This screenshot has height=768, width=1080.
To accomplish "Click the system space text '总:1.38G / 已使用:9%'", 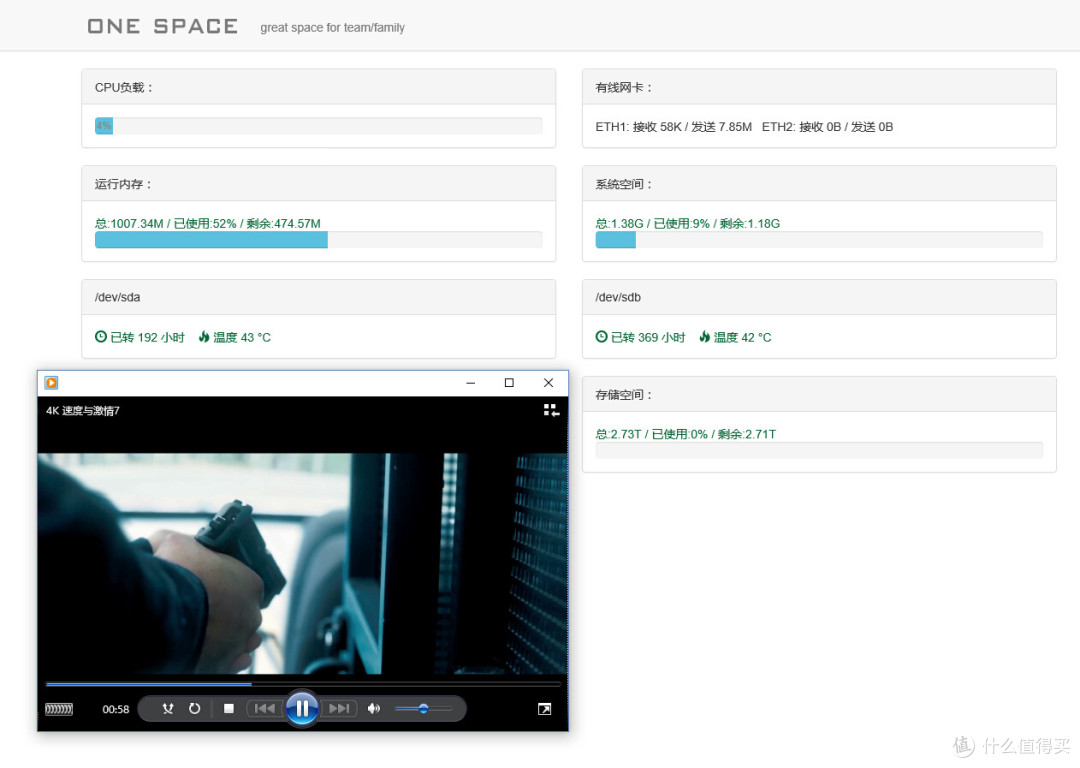I will (x=652, y=223).
